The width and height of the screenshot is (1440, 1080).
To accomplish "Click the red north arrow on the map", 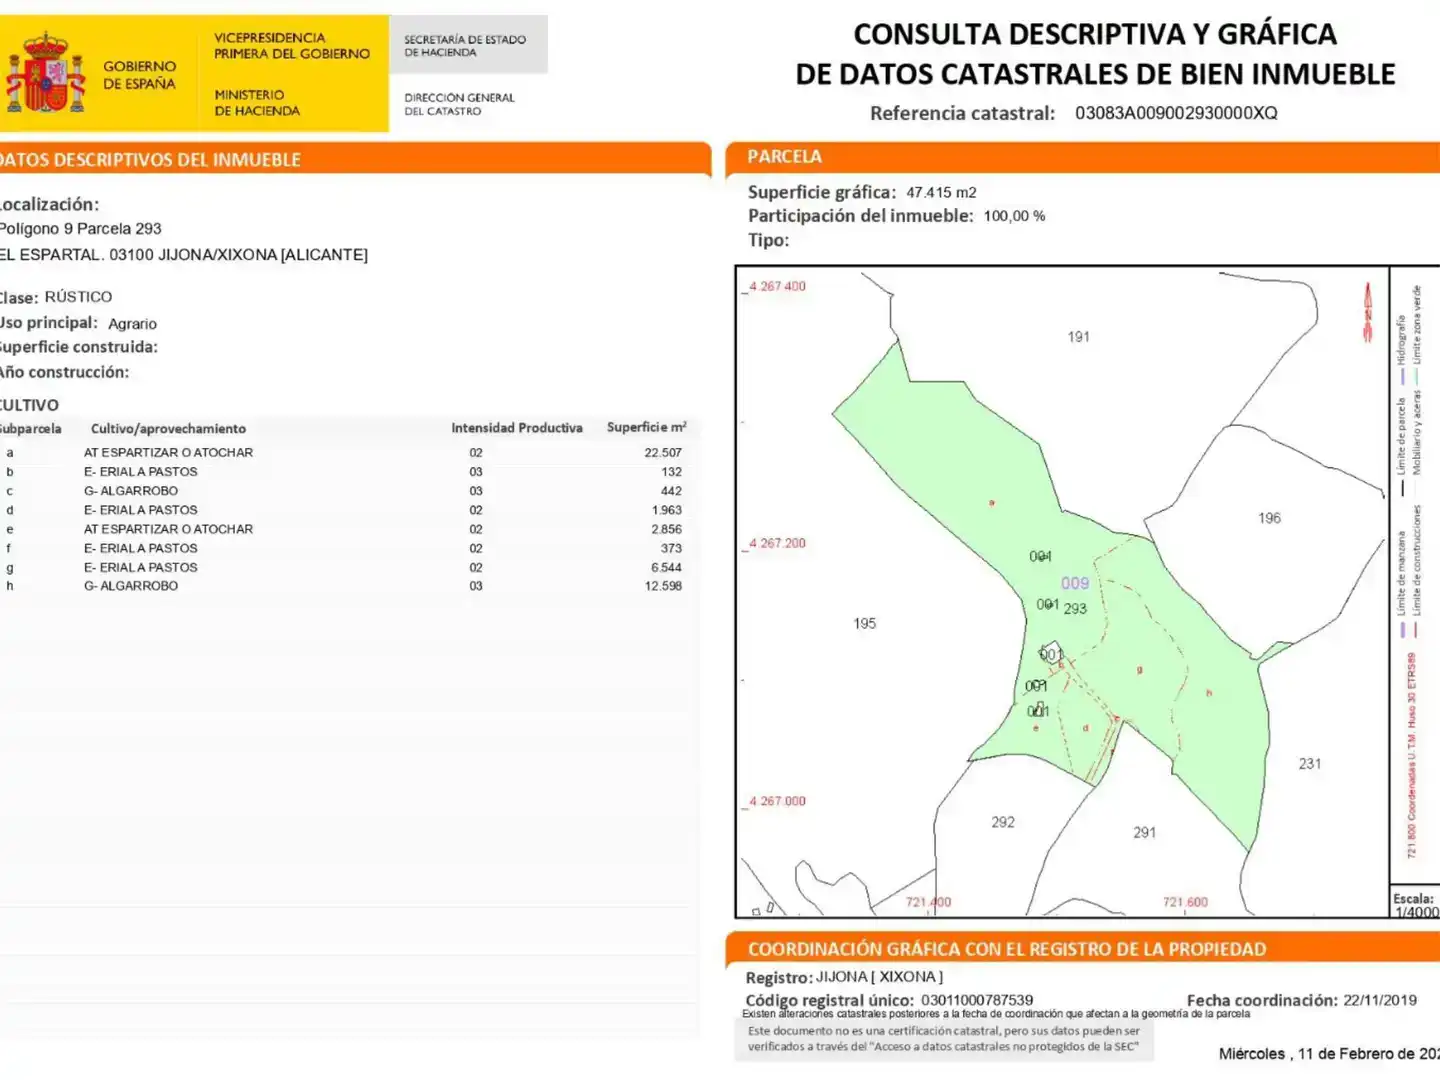I will tap(1367, 311).
